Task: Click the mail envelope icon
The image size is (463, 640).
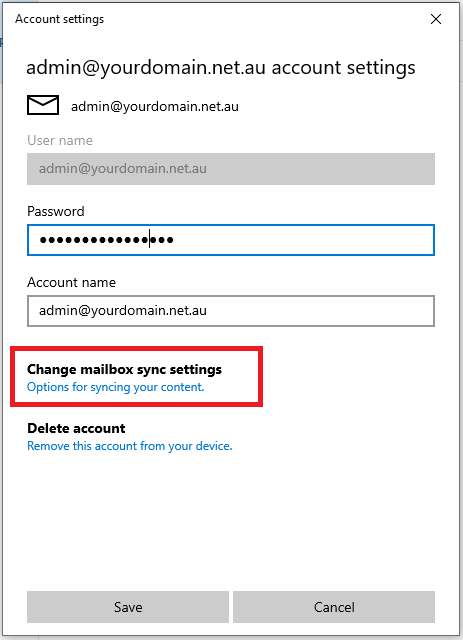Action: (x=43, y=105)
